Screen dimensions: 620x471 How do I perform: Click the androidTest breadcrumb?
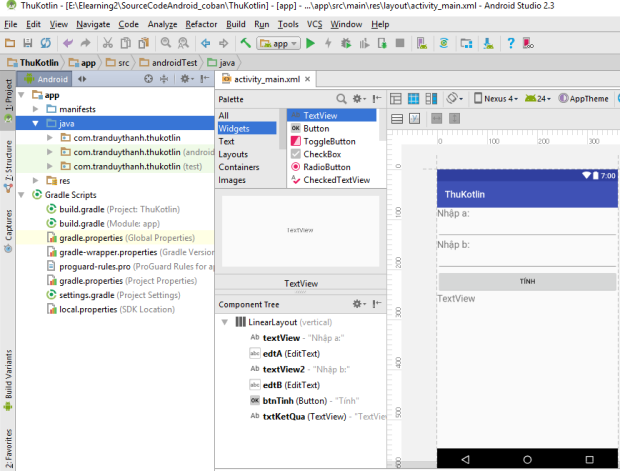pos(169,62)
